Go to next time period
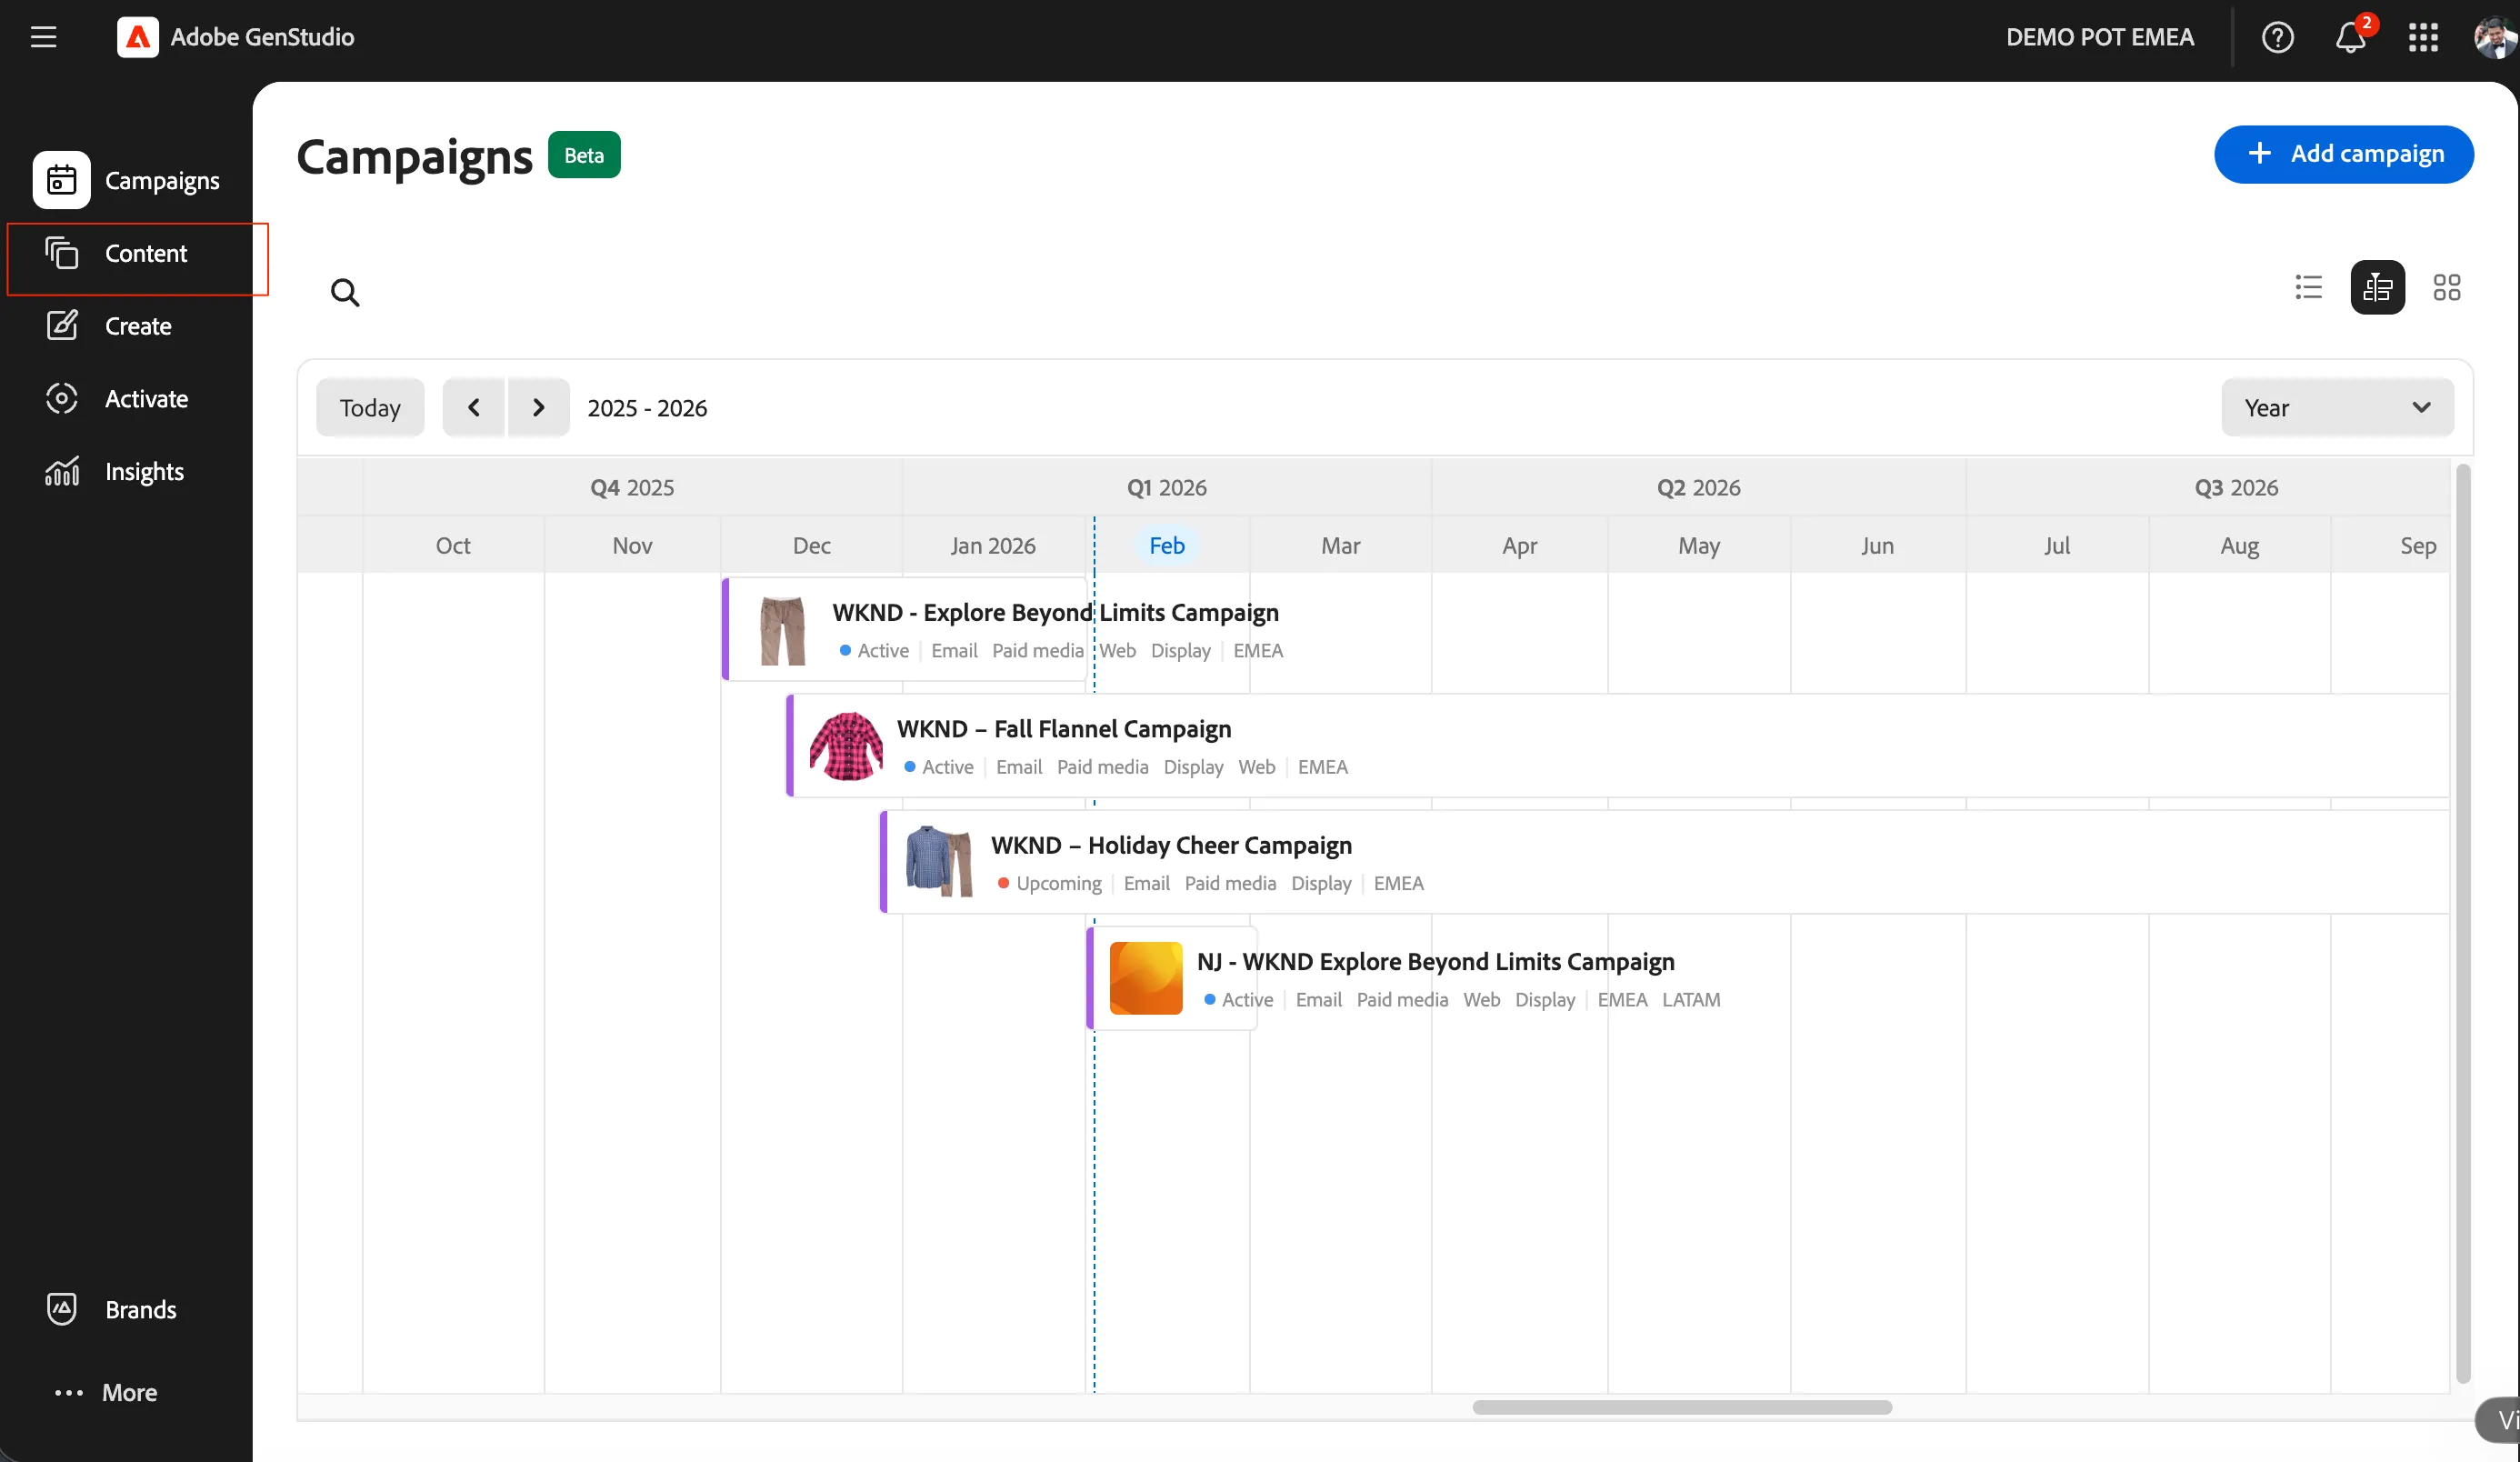The height and width of the screenshot is (1462, 2520). click(x=538, y=407)
